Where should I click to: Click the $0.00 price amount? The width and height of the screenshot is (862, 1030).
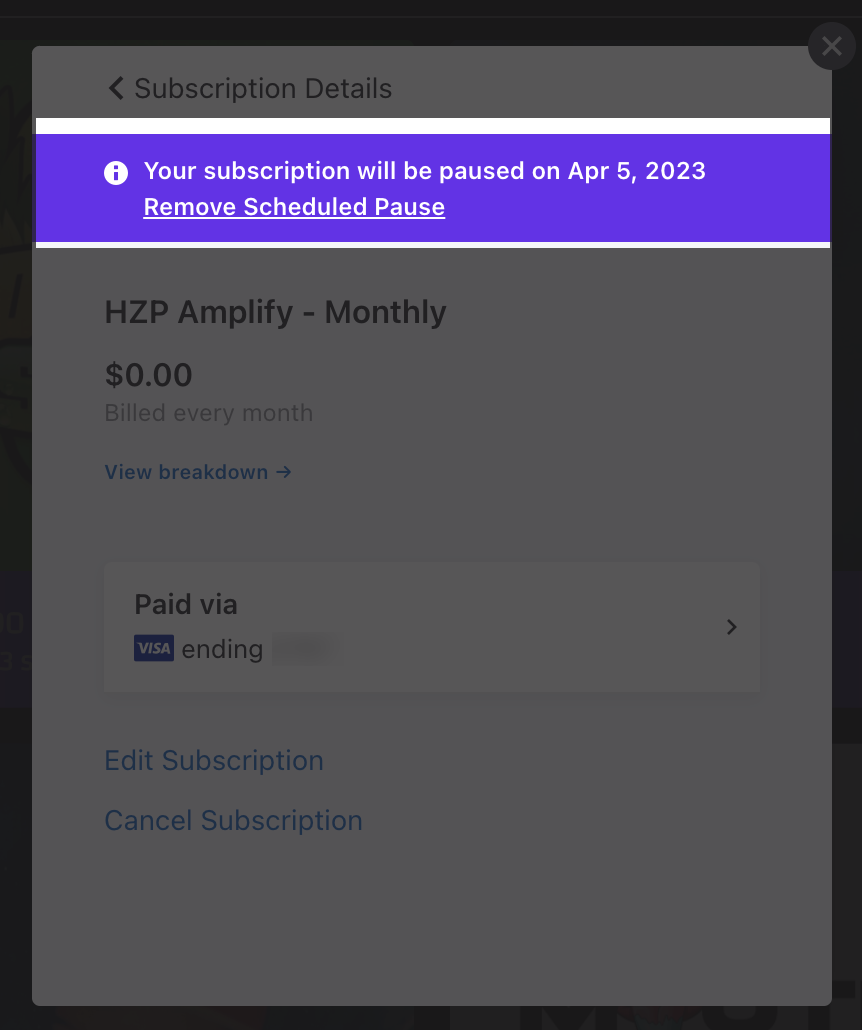pyautogui.click(x=148, y=375)
